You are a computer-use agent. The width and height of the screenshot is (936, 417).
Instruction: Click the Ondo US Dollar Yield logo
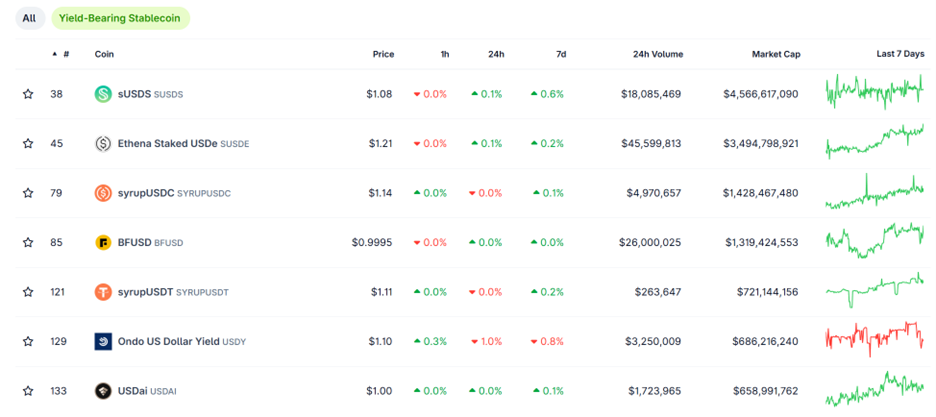click(102, 341)
